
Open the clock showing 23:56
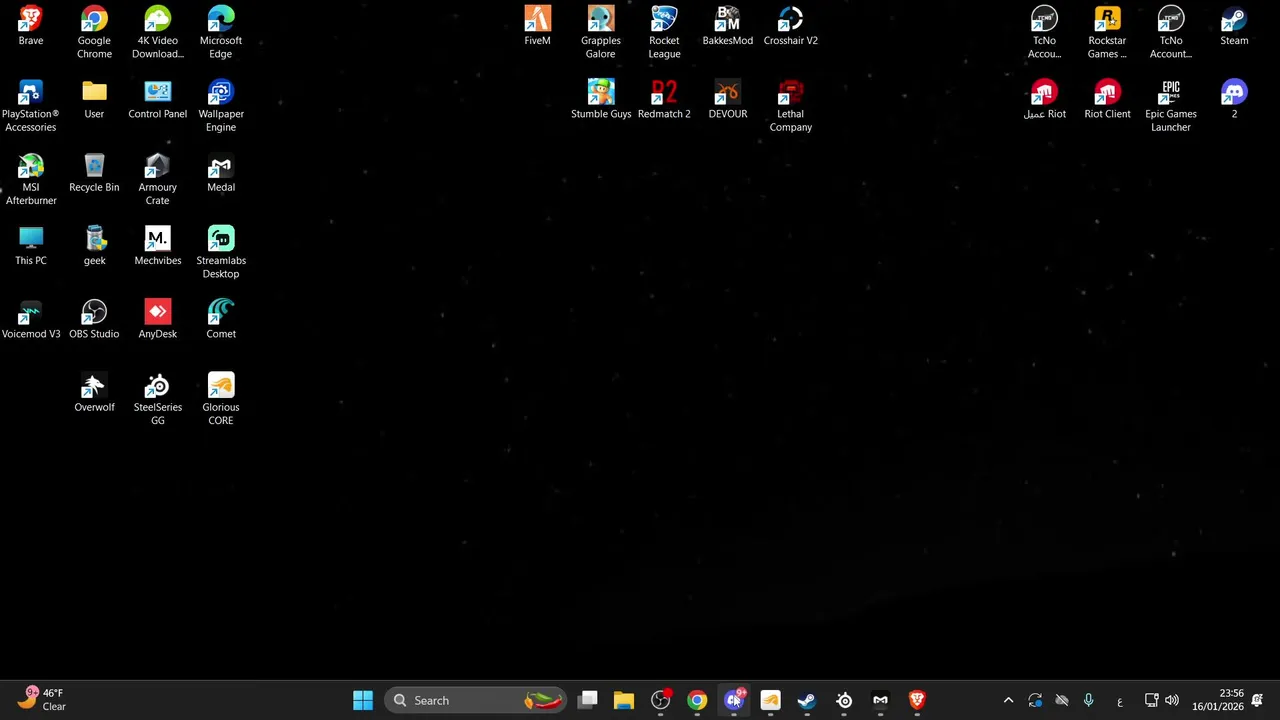(1217, 699)
